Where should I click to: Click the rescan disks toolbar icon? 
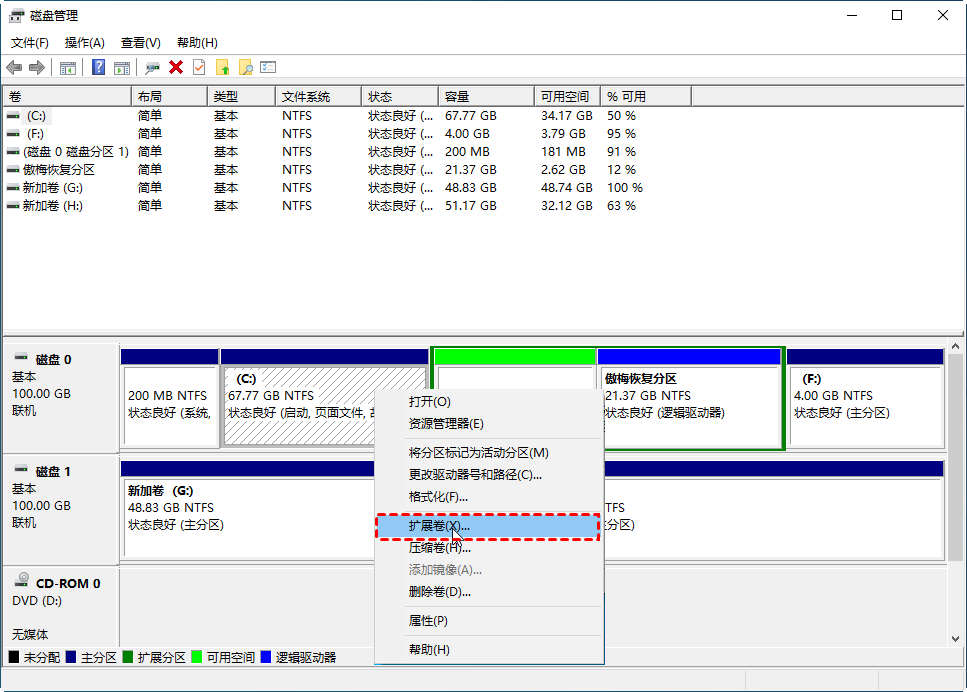[152, 67]
